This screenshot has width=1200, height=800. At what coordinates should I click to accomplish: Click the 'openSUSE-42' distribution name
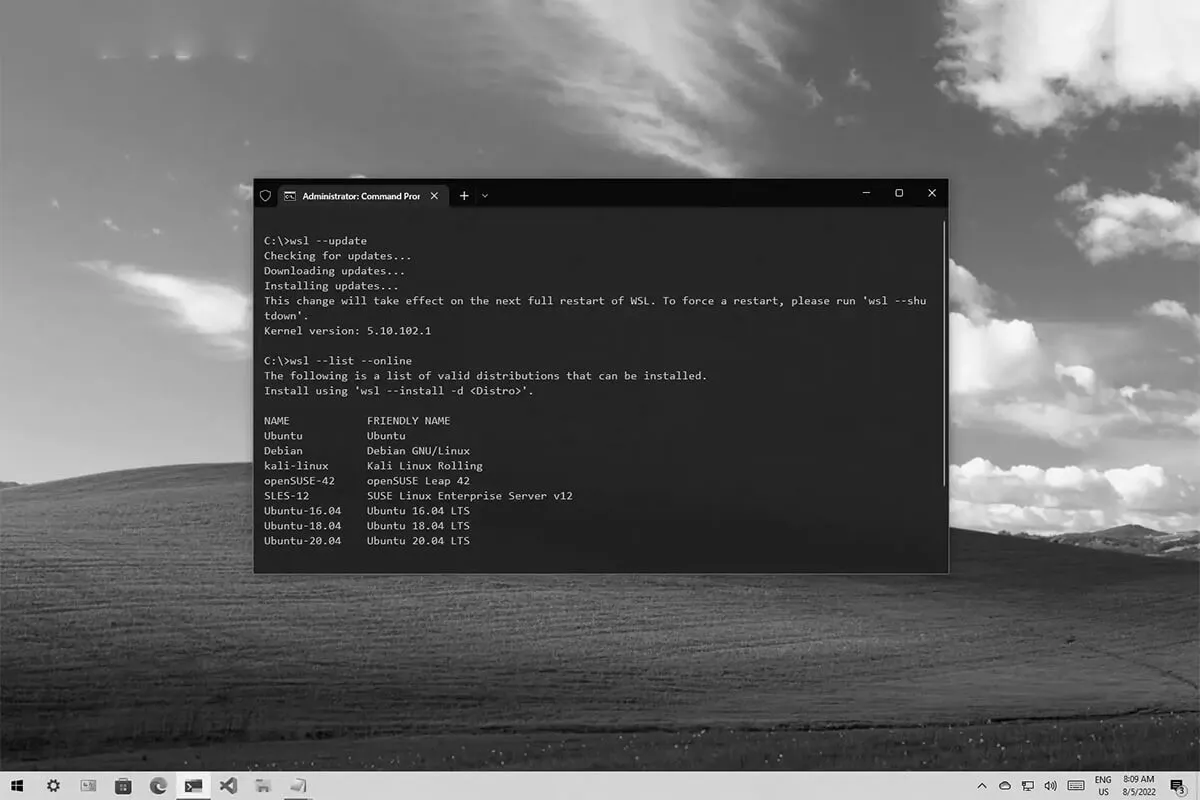[299, 481]
